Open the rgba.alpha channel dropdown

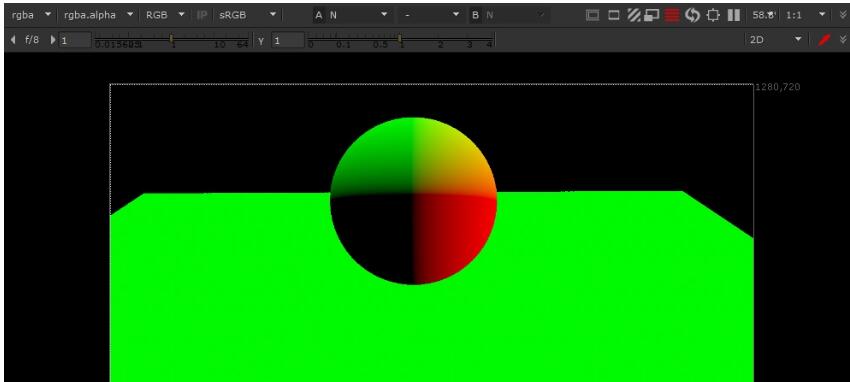98,15
